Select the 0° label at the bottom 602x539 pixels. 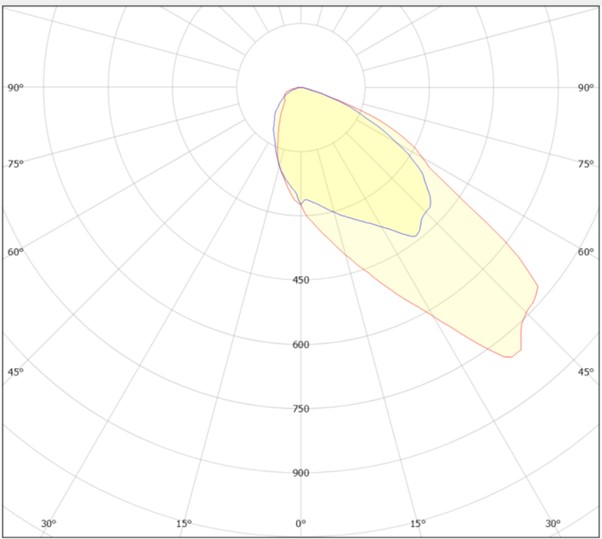click(300, 524)
